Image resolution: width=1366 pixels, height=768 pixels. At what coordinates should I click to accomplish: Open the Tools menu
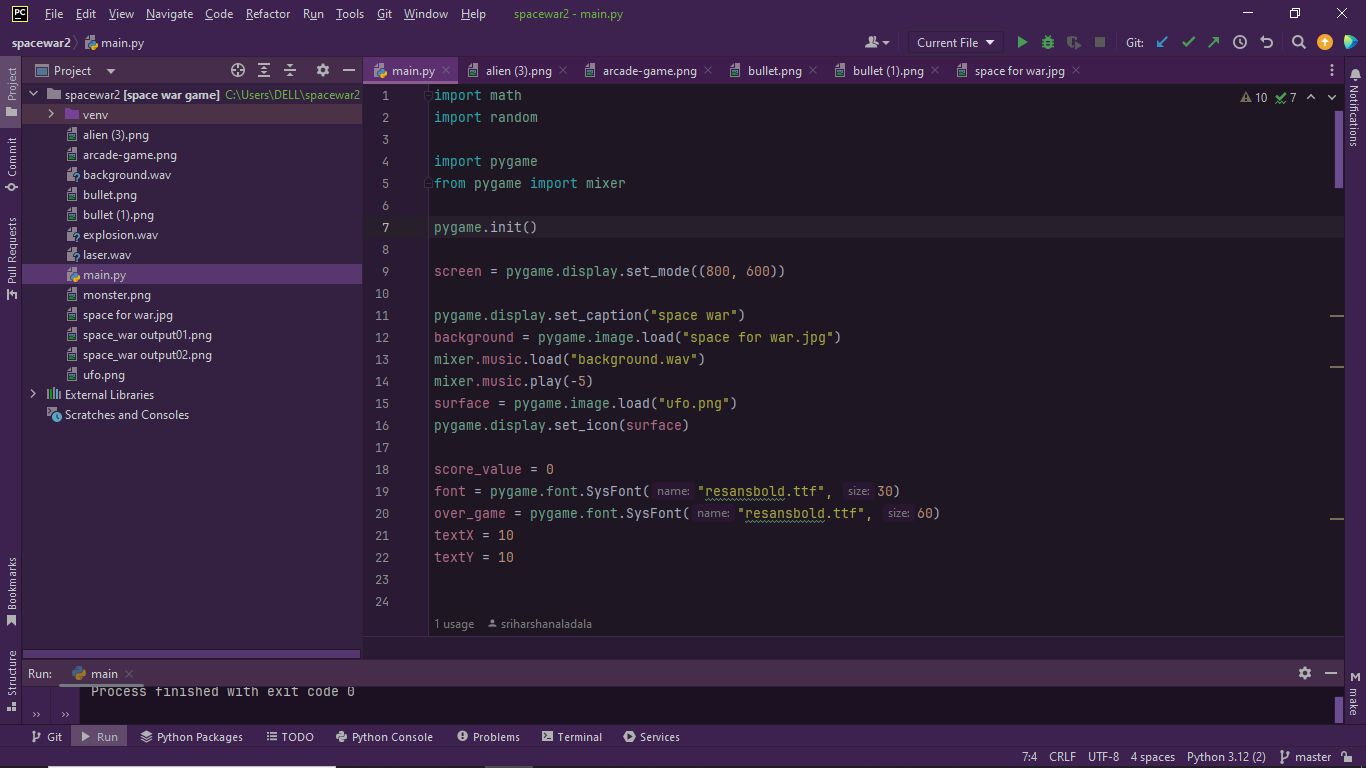[350, 14]
